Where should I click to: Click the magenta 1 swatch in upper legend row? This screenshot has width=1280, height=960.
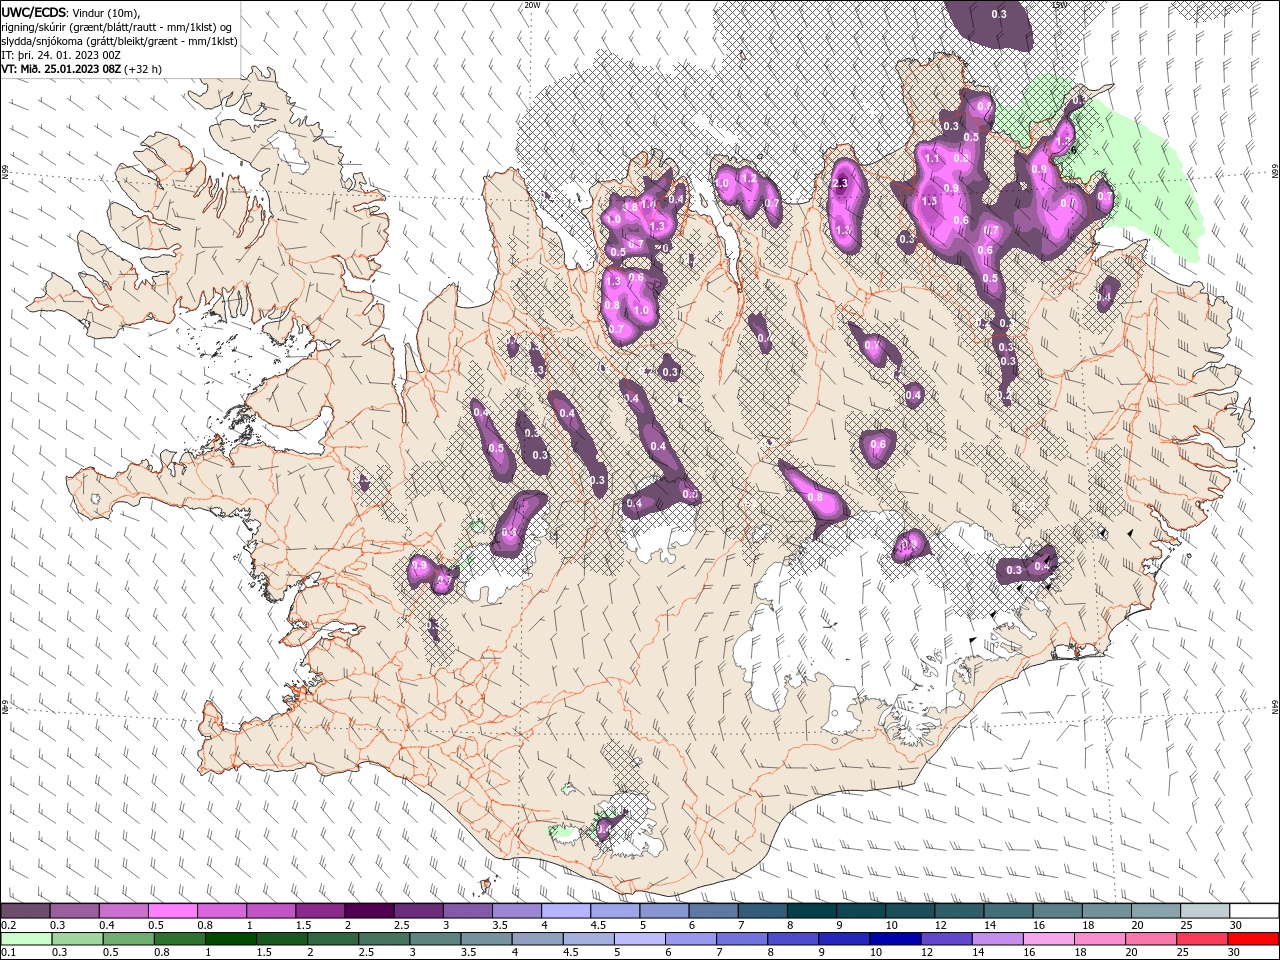click(270, 911)
